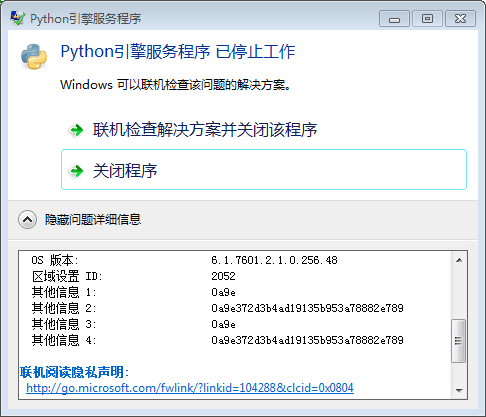Choose 关闭程序 option

(264, 170)
